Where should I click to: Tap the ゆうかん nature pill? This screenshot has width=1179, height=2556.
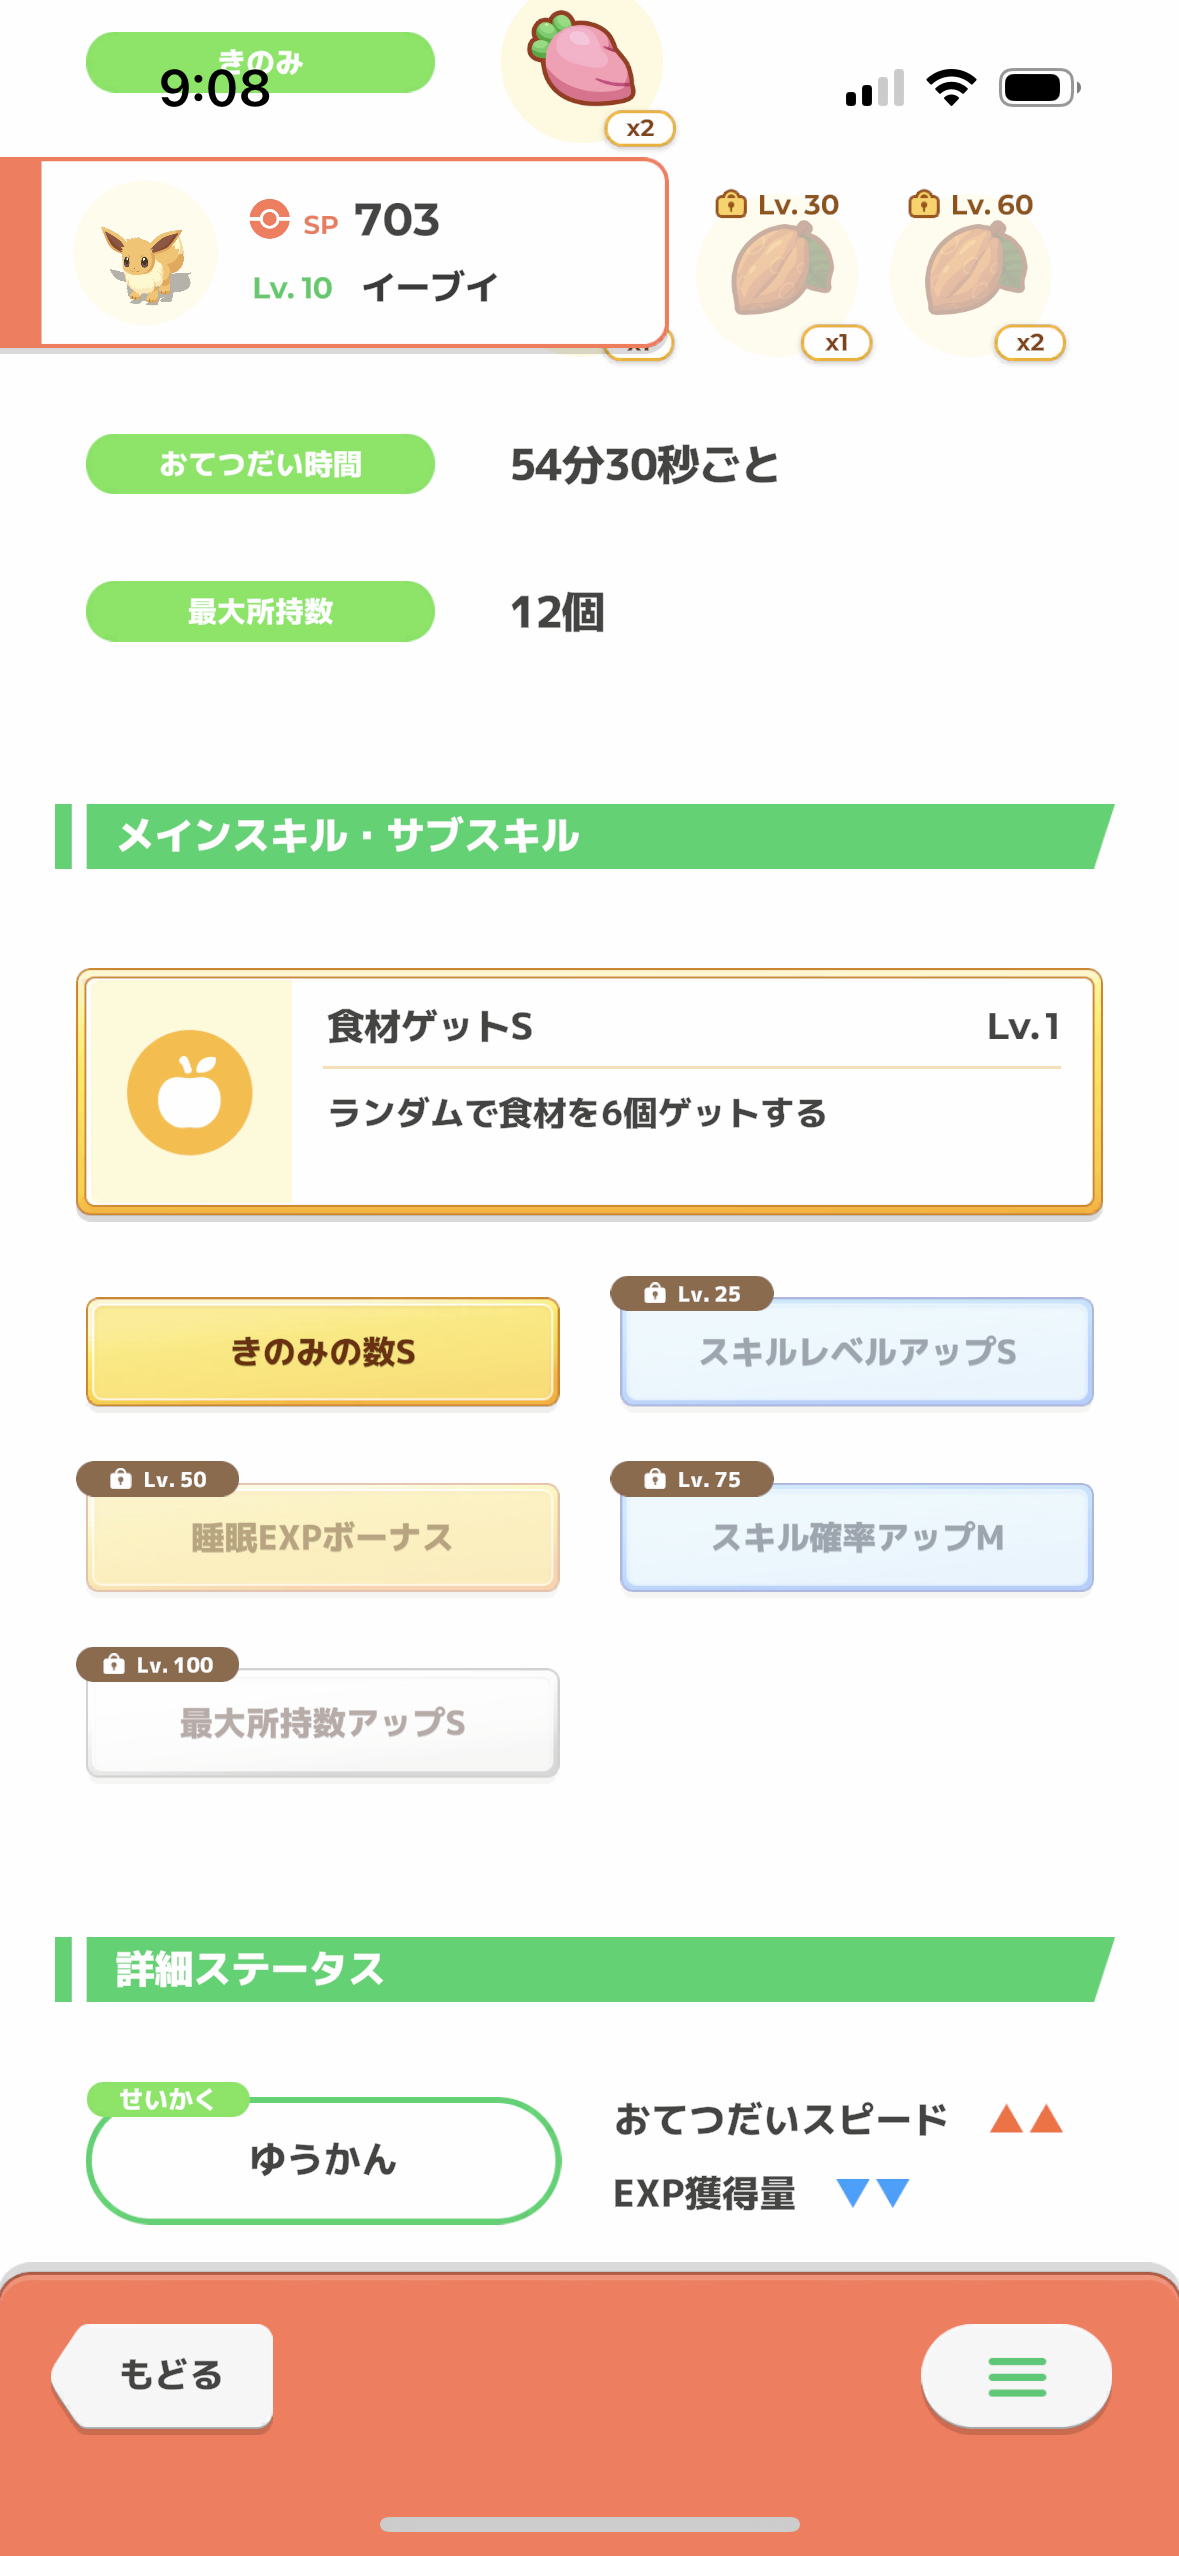click(323, 2160)
